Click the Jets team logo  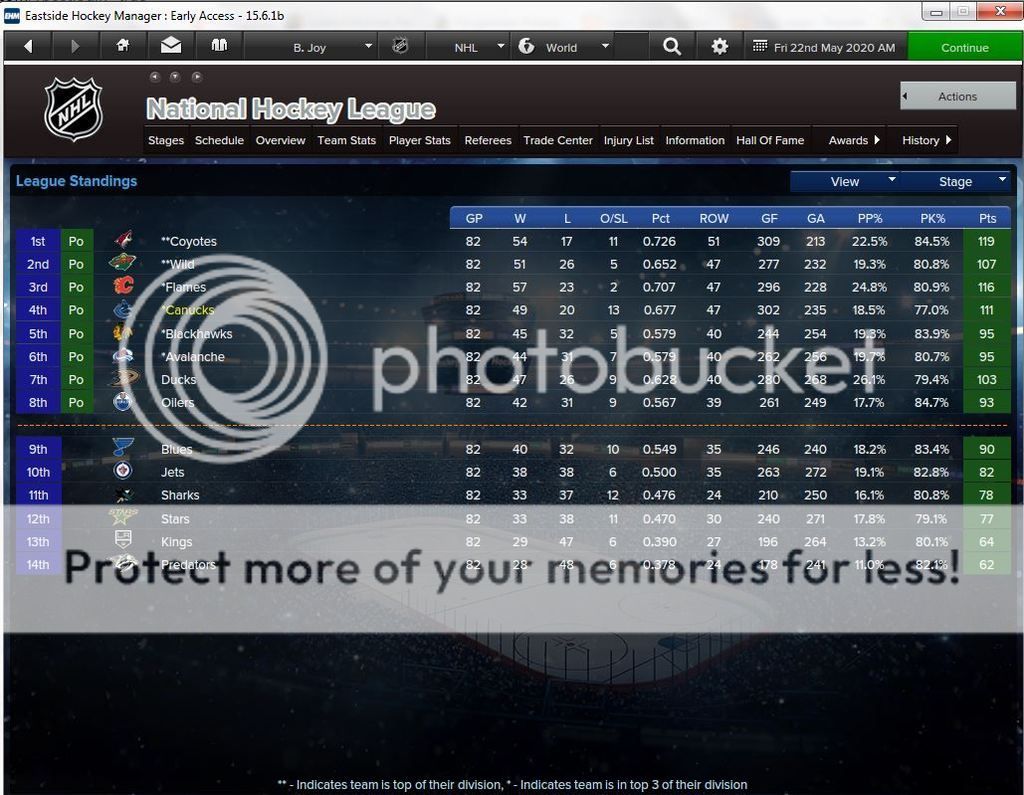click(123, 470)
